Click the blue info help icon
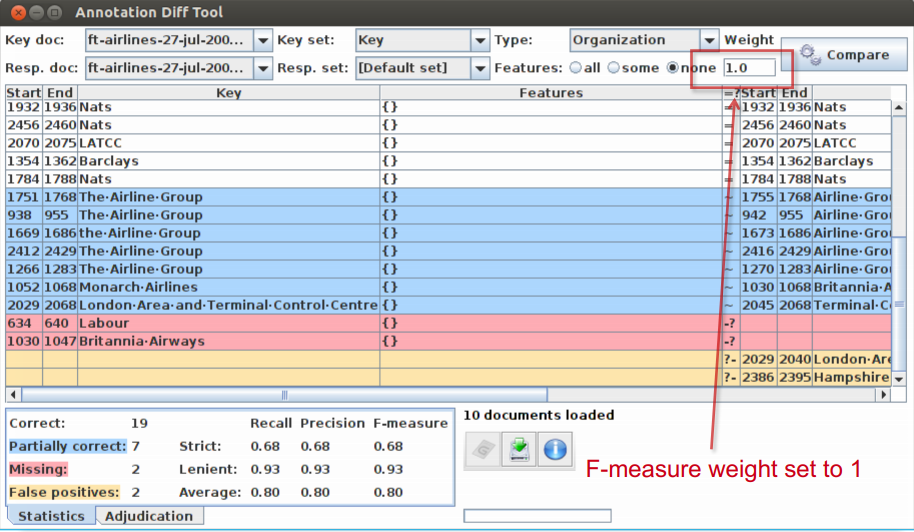Viewport: 914px width, 532px height. pyautogui.click(x=555, y=449)
